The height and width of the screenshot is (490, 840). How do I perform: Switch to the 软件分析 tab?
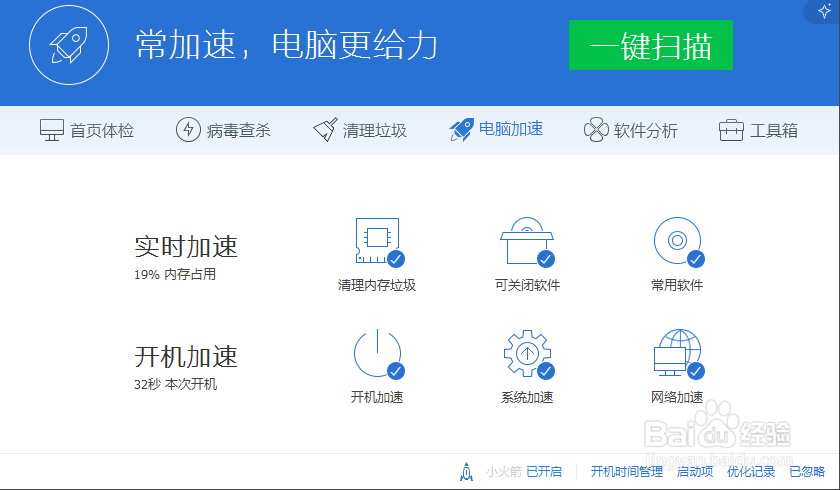coord(631,130)
